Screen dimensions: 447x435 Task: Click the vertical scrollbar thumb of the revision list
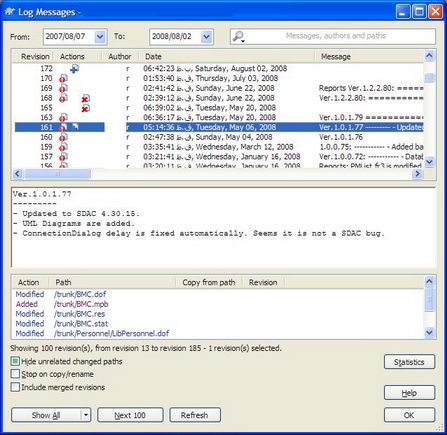(x=429, y=78)
